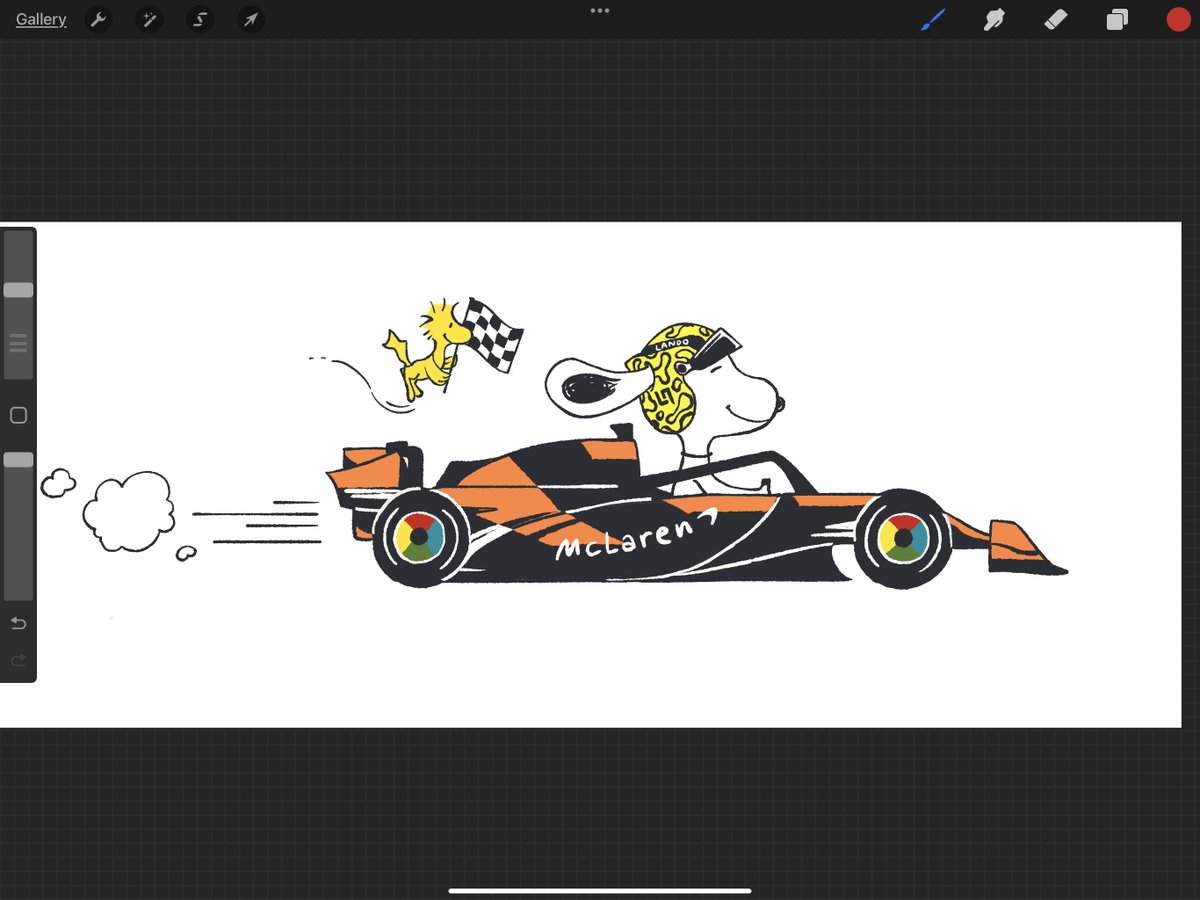Tap the iPad home indicator bar
This screenshot has height=900, width=1200.
click(x=600, y=889)
